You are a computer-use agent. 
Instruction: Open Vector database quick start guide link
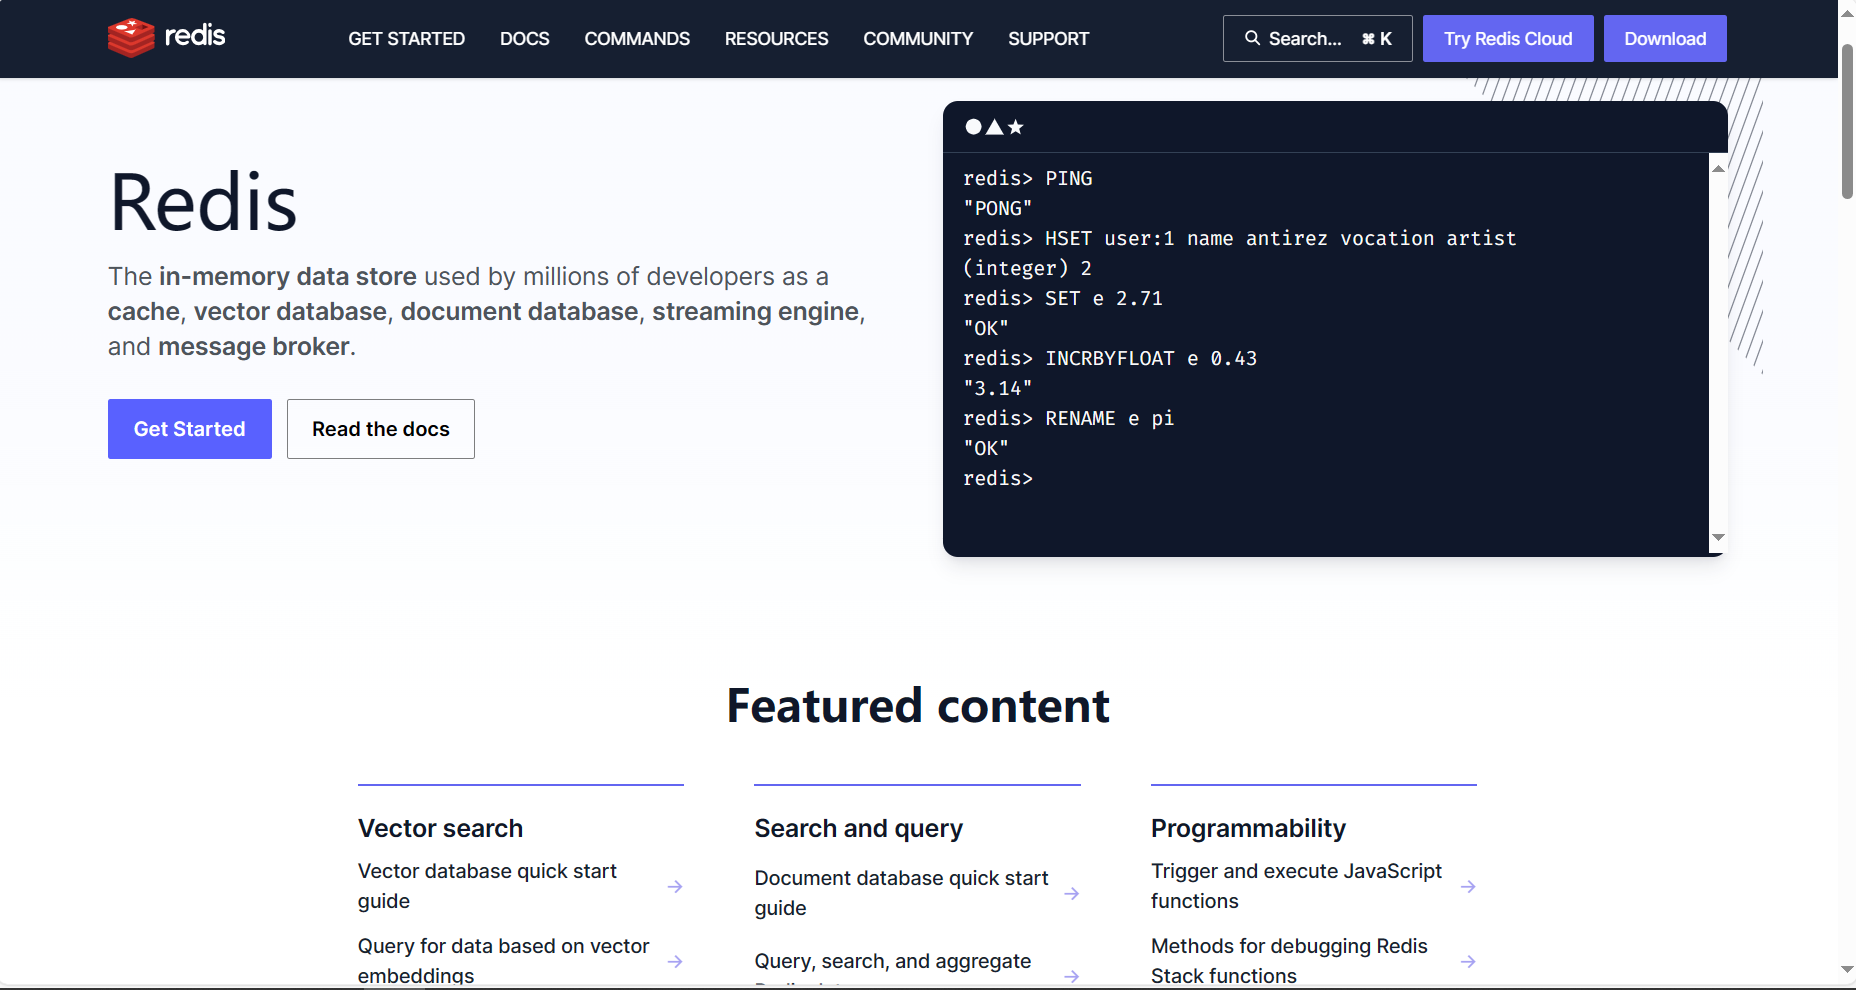pyautogui.click(x=488, y=886)
